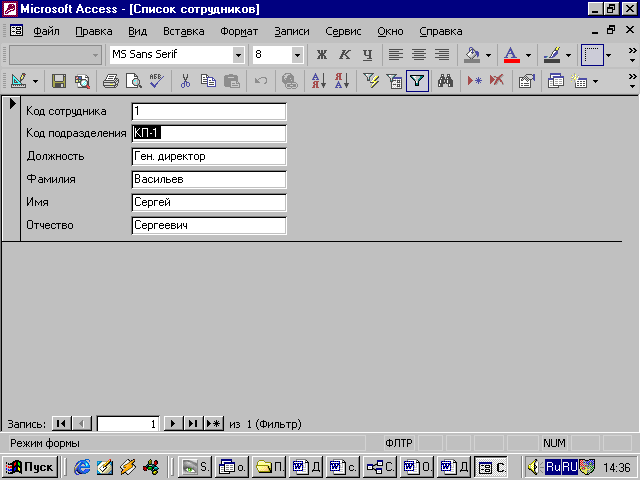Screen dimensions: 640x480
Task: Open the MS Sans Serif font dropdown
Action: point(236,54)
